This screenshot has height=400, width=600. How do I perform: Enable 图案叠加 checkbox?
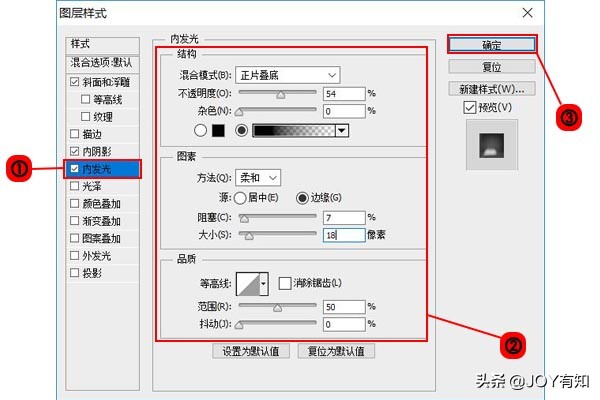[75, 238]
